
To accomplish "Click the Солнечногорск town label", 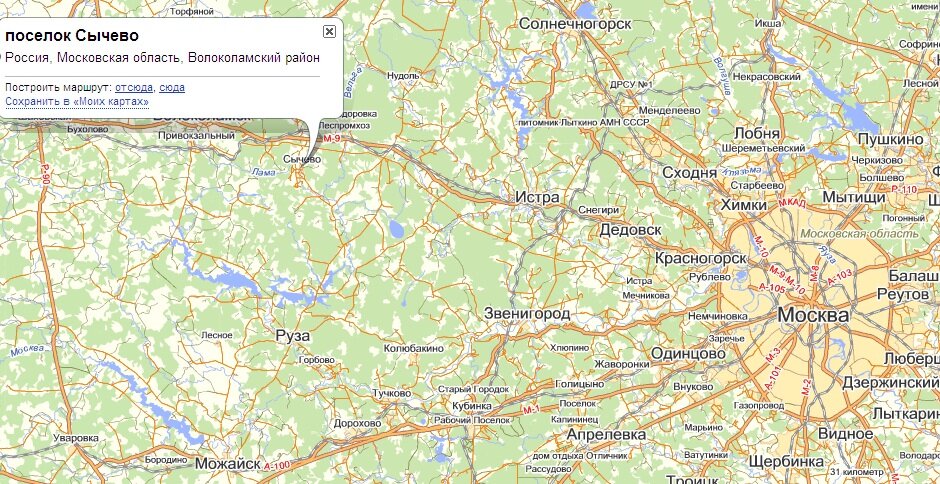I will point(576,24).
